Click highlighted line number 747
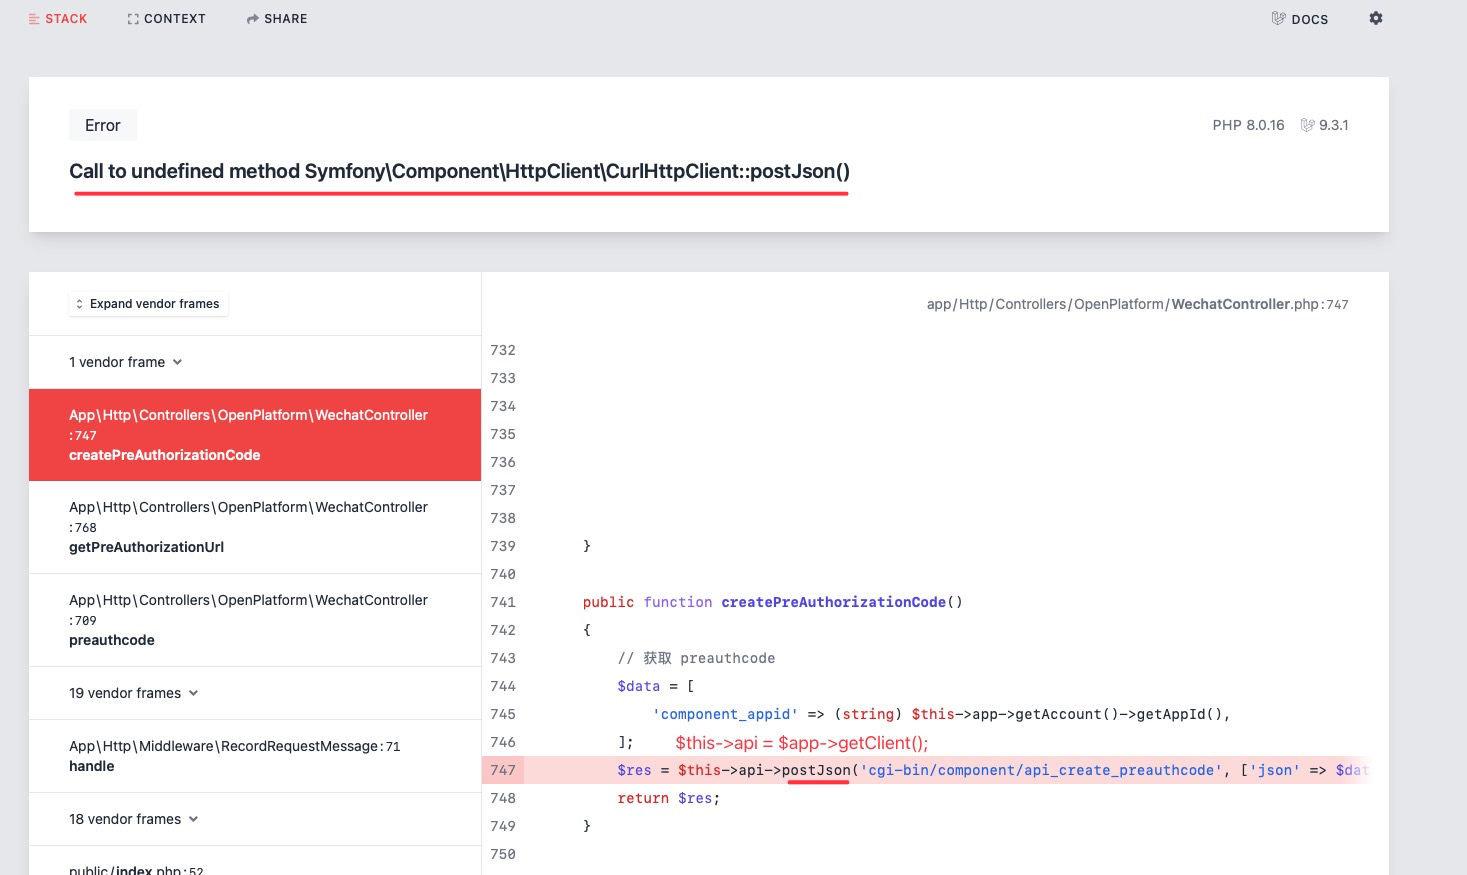1467x875 pixels. click(503, 770)
